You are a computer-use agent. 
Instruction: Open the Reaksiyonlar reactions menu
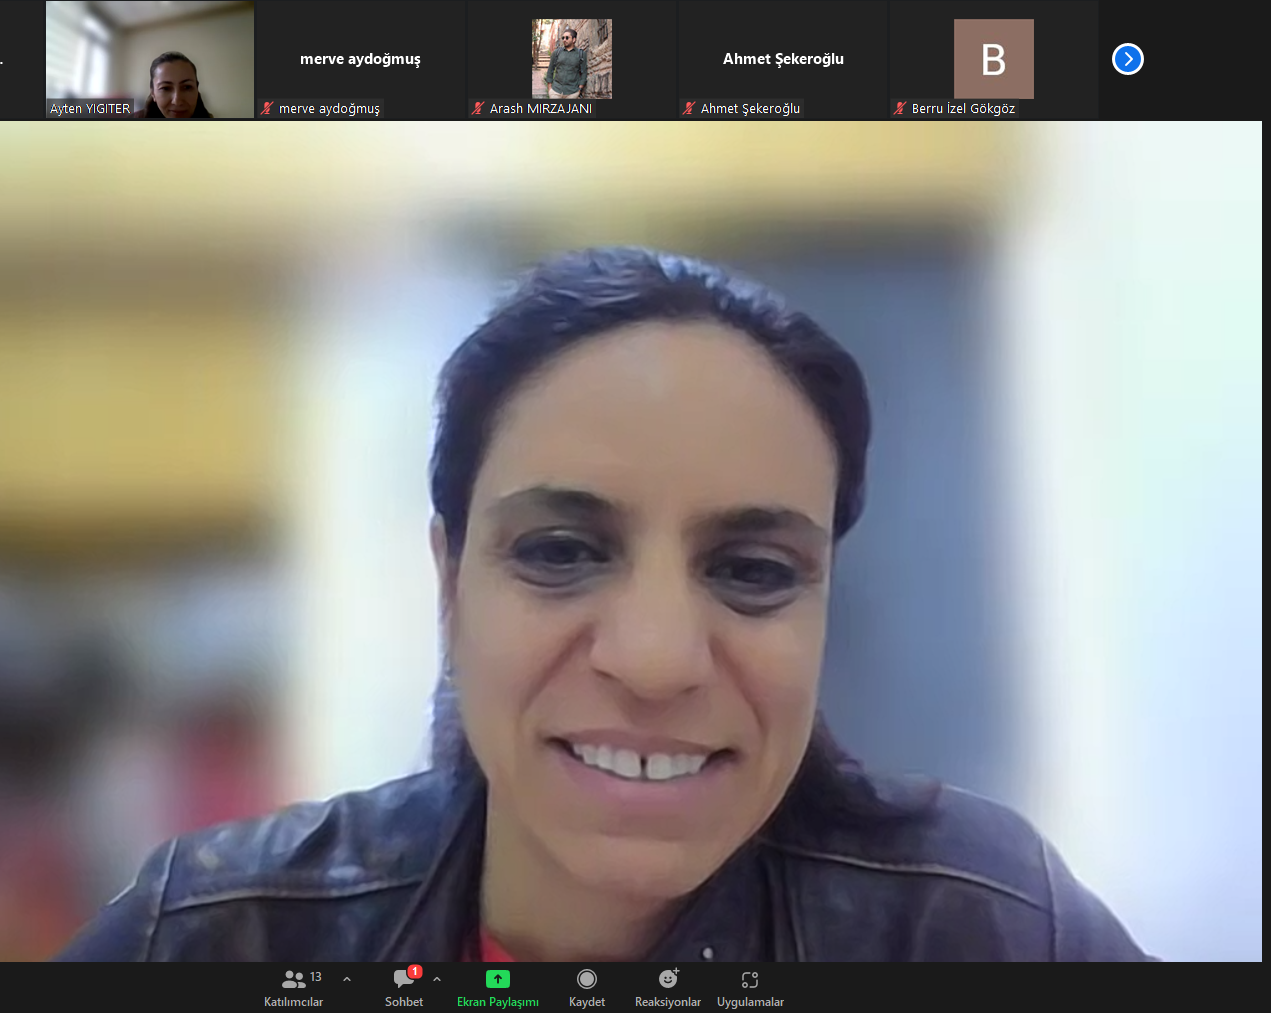pyautogui.click(x=668, y=988)
